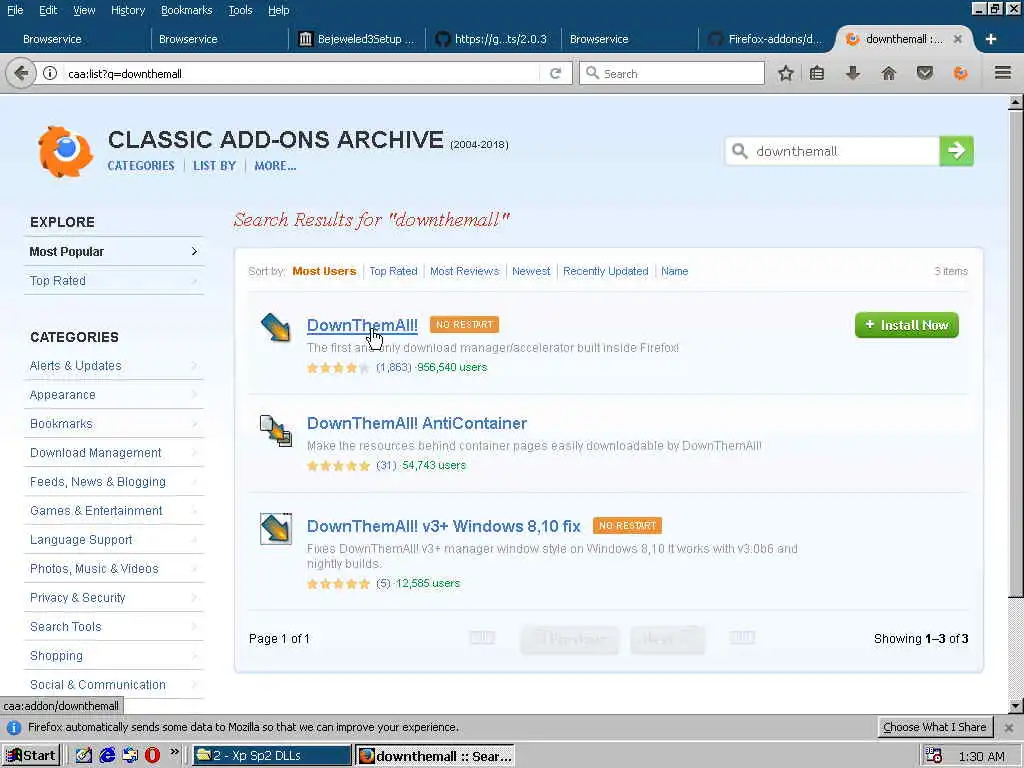This screenshot has height=768, width=1024.
Task: Click the notepad quick launch icon
Action: (84, 756)
